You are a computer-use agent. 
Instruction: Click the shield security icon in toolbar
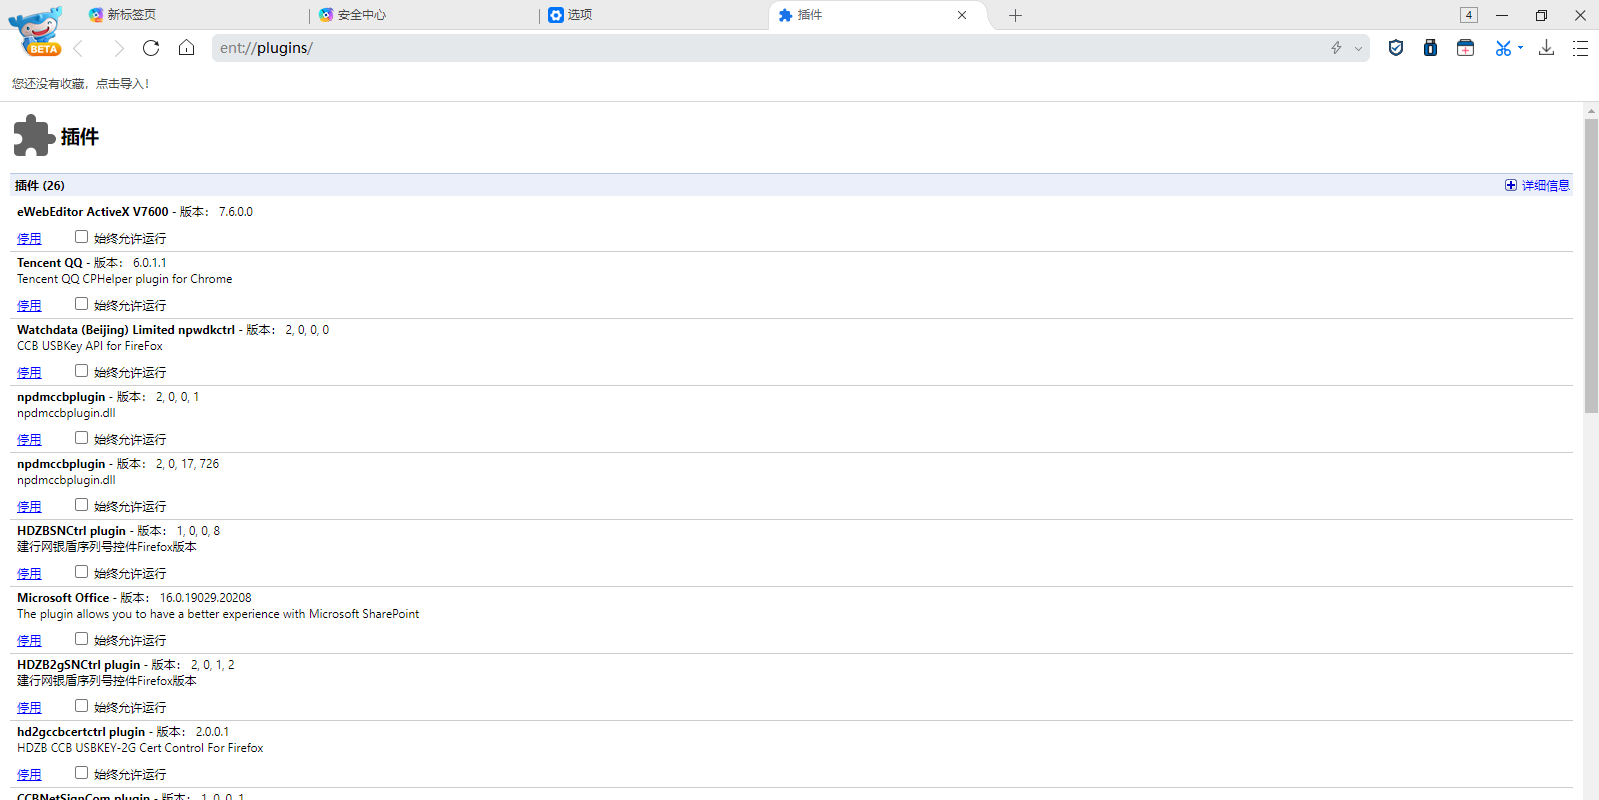point(1396,48)
